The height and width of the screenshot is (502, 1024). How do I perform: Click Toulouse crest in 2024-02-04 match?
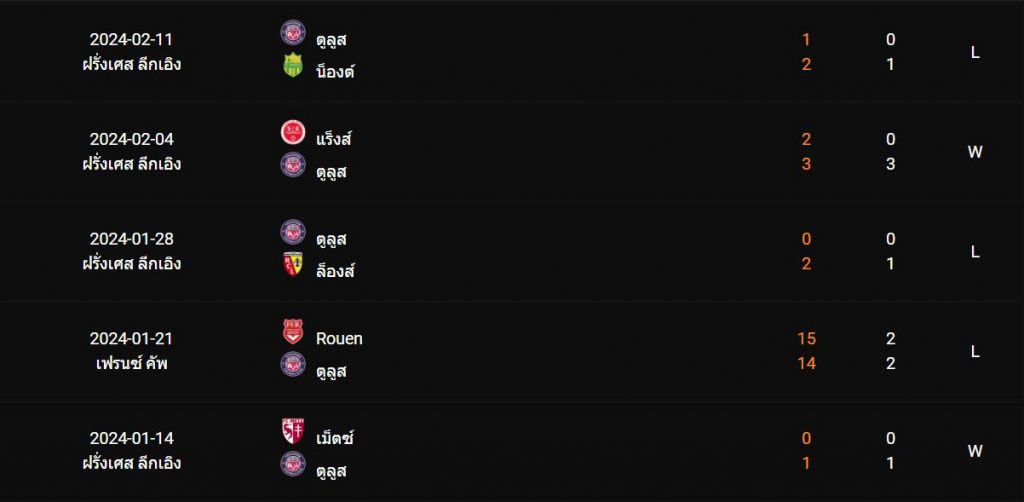(x=293, y=165)
